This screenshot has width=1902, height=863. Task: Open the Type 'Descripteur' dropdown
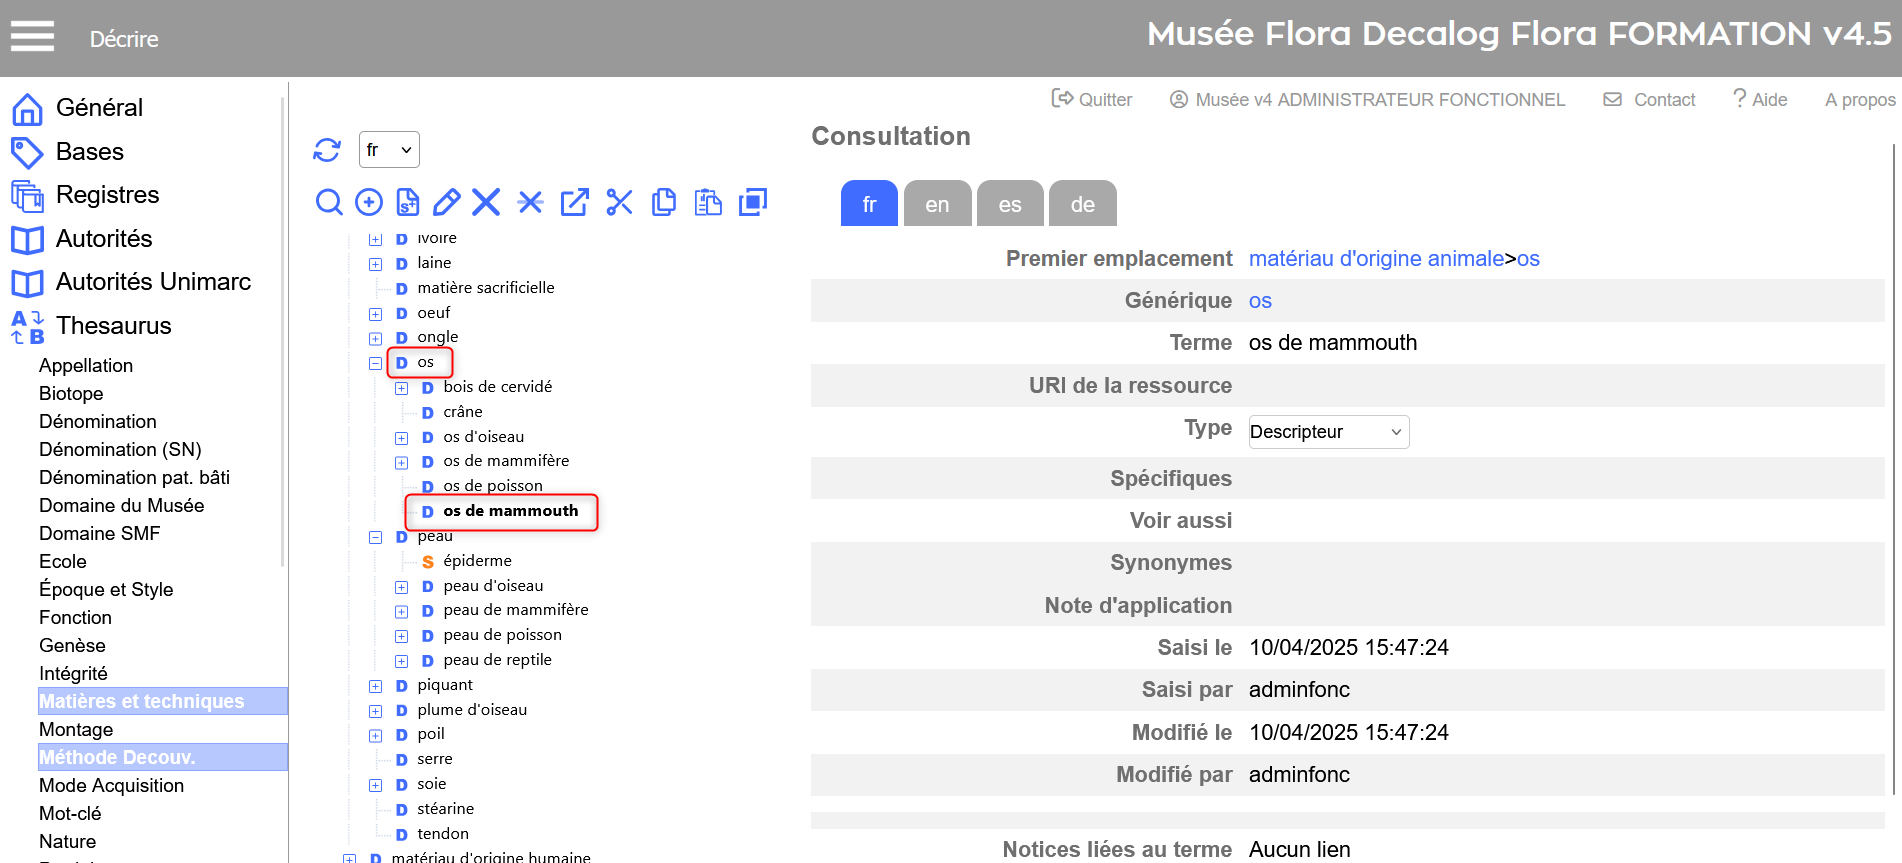pos(1328,432)
